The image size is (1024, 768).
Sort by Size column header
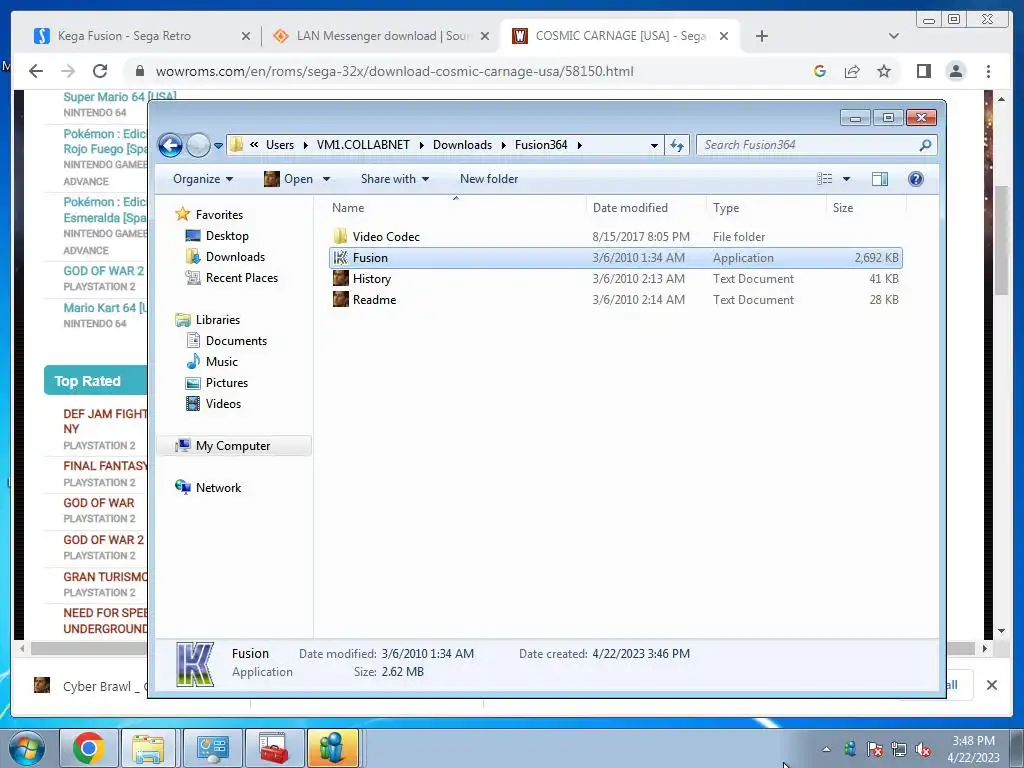(842, 208)
